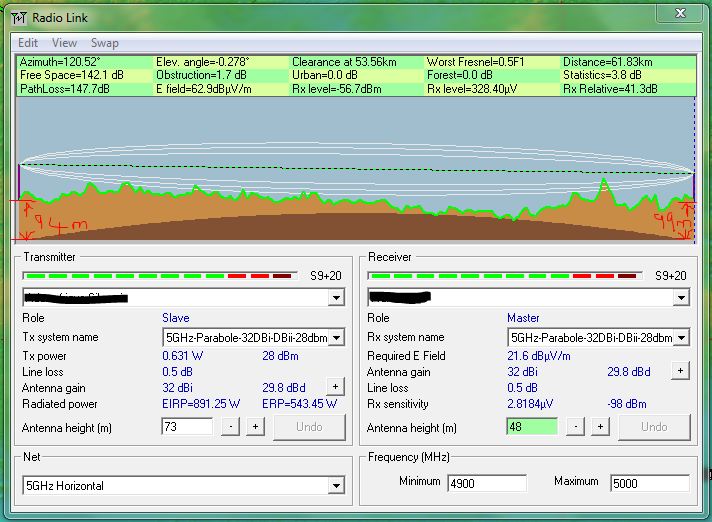The image size is (712, 522).
Task: Open the Swap menu
Action: point(105,43)
